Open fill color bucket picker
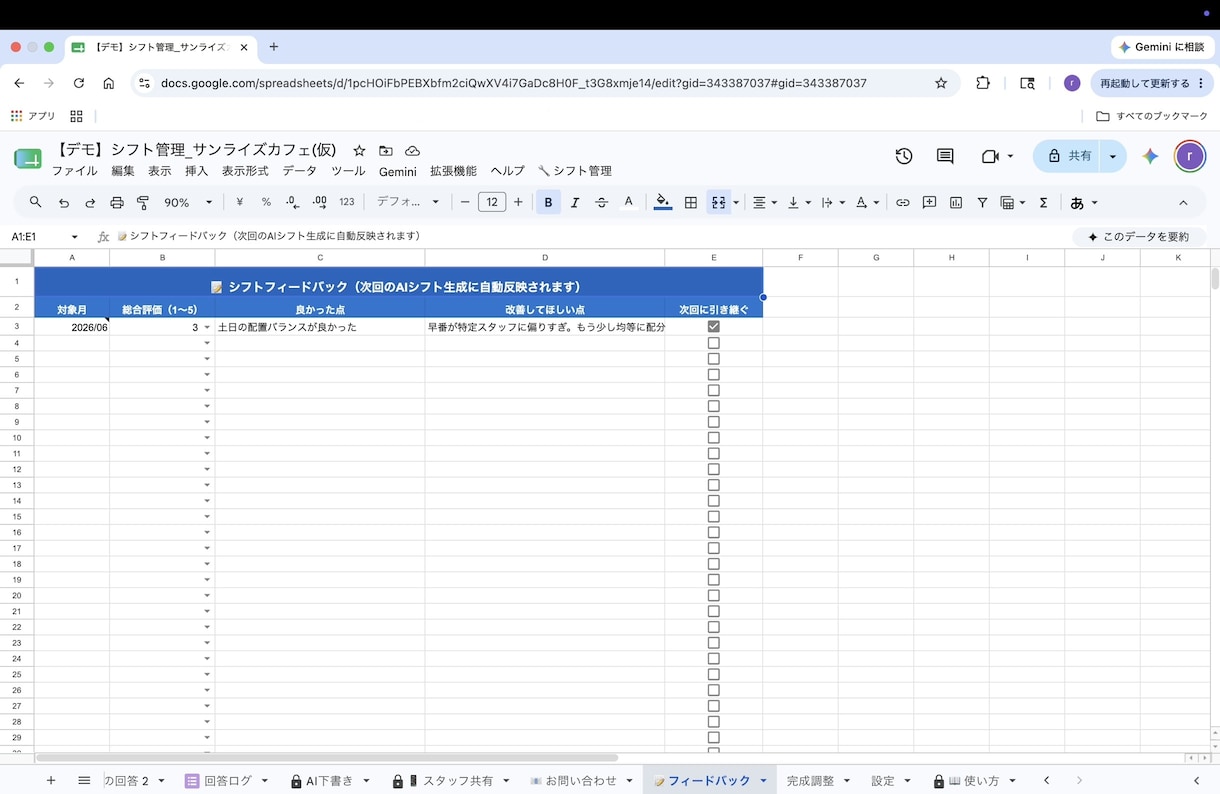 tap(662, 202)
